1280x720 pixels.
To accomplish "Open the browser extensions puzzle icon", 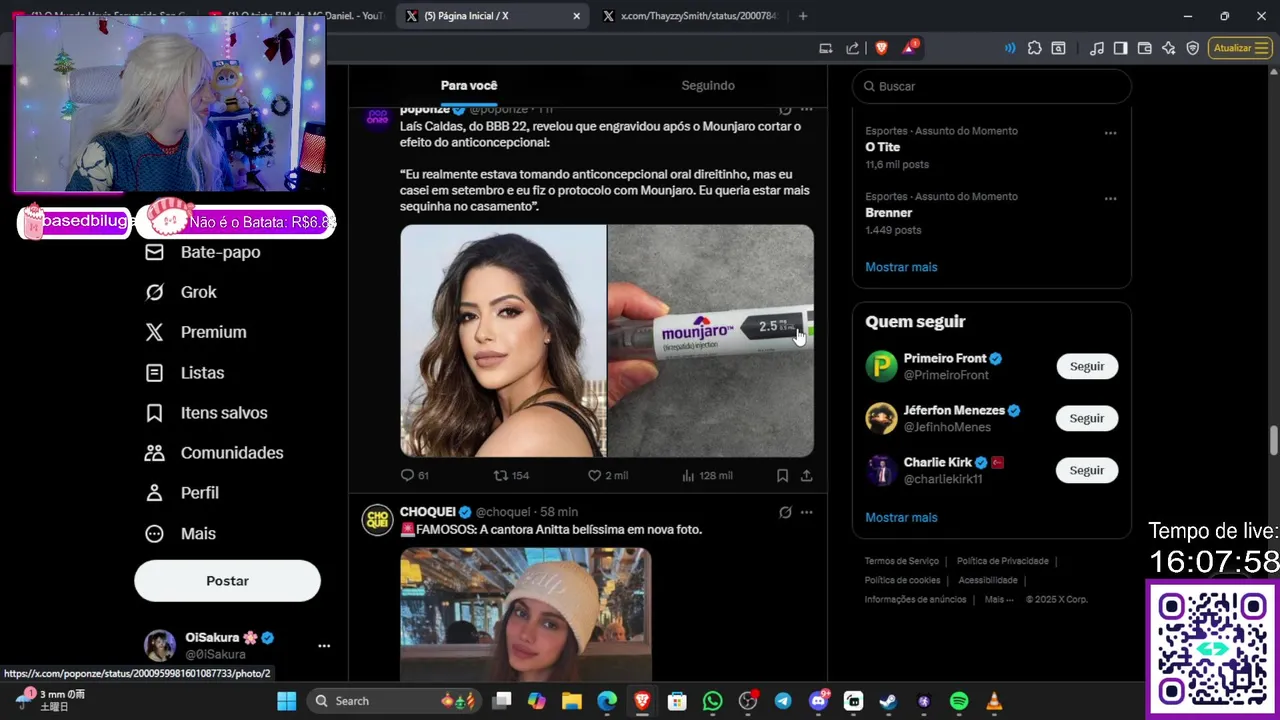I will (x=1034, y=48).
